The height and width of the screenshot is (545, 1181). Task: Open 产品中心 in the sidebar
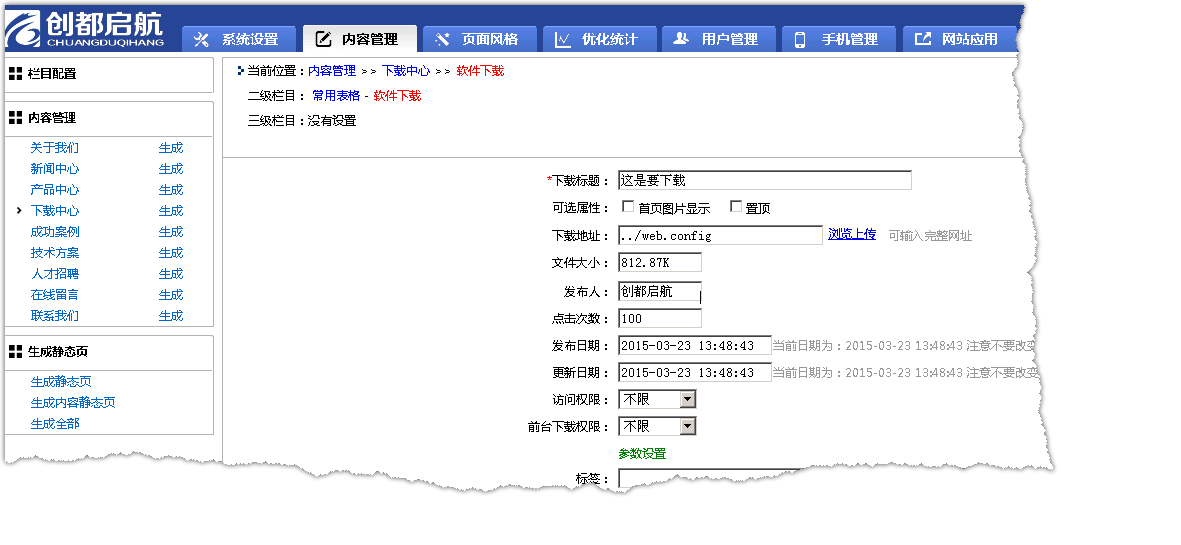point(54,190)
